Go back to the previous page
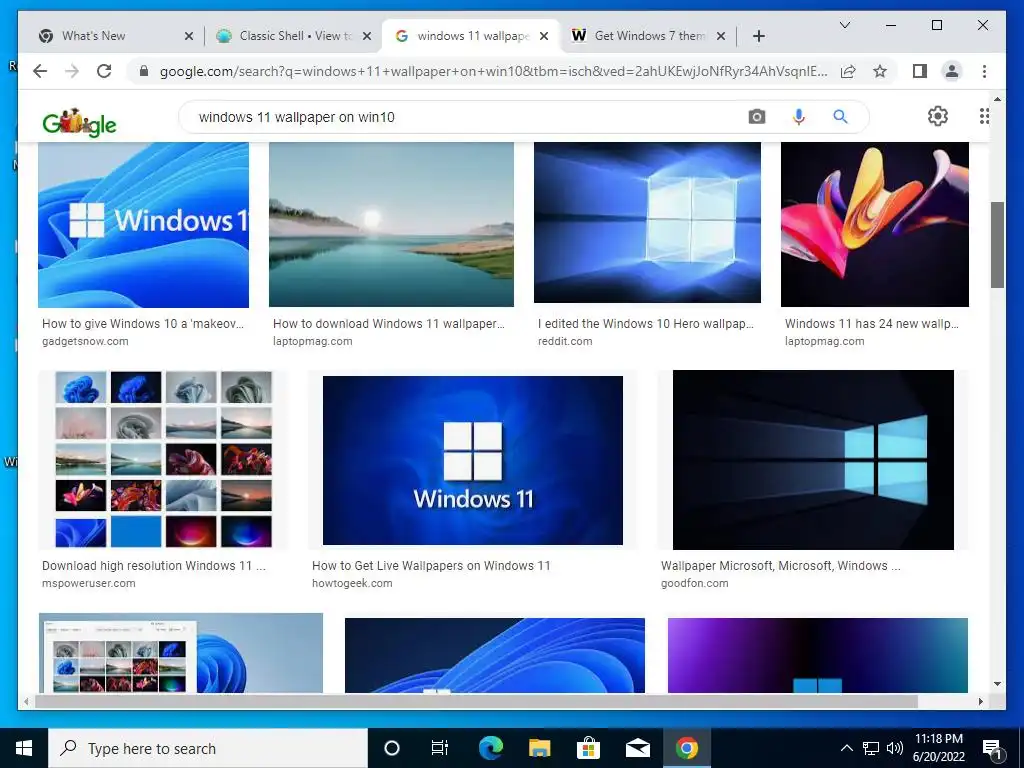The height and width of the screenshot is (768, 1024). click(x=40, y=71)
